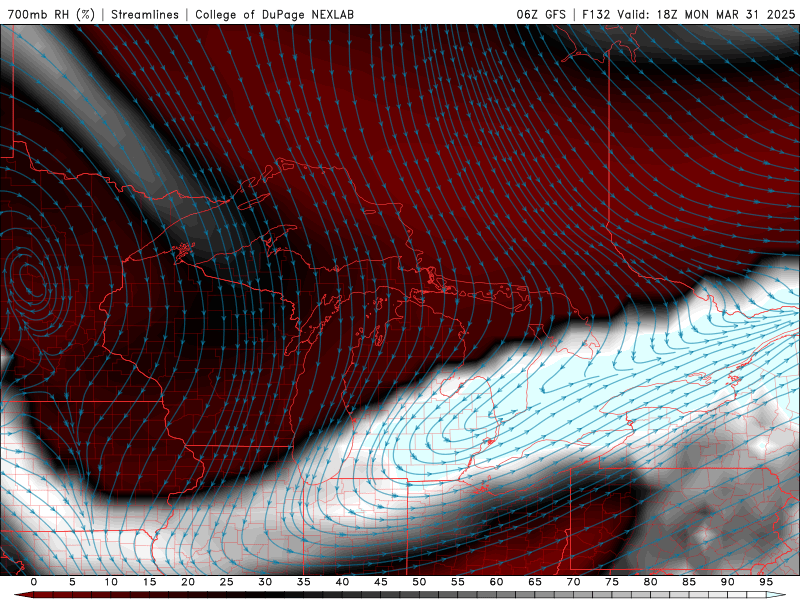Click the 10 value on the color scale
The height and width of the screenshot is (600, 800).
click(x=111, y=582)
